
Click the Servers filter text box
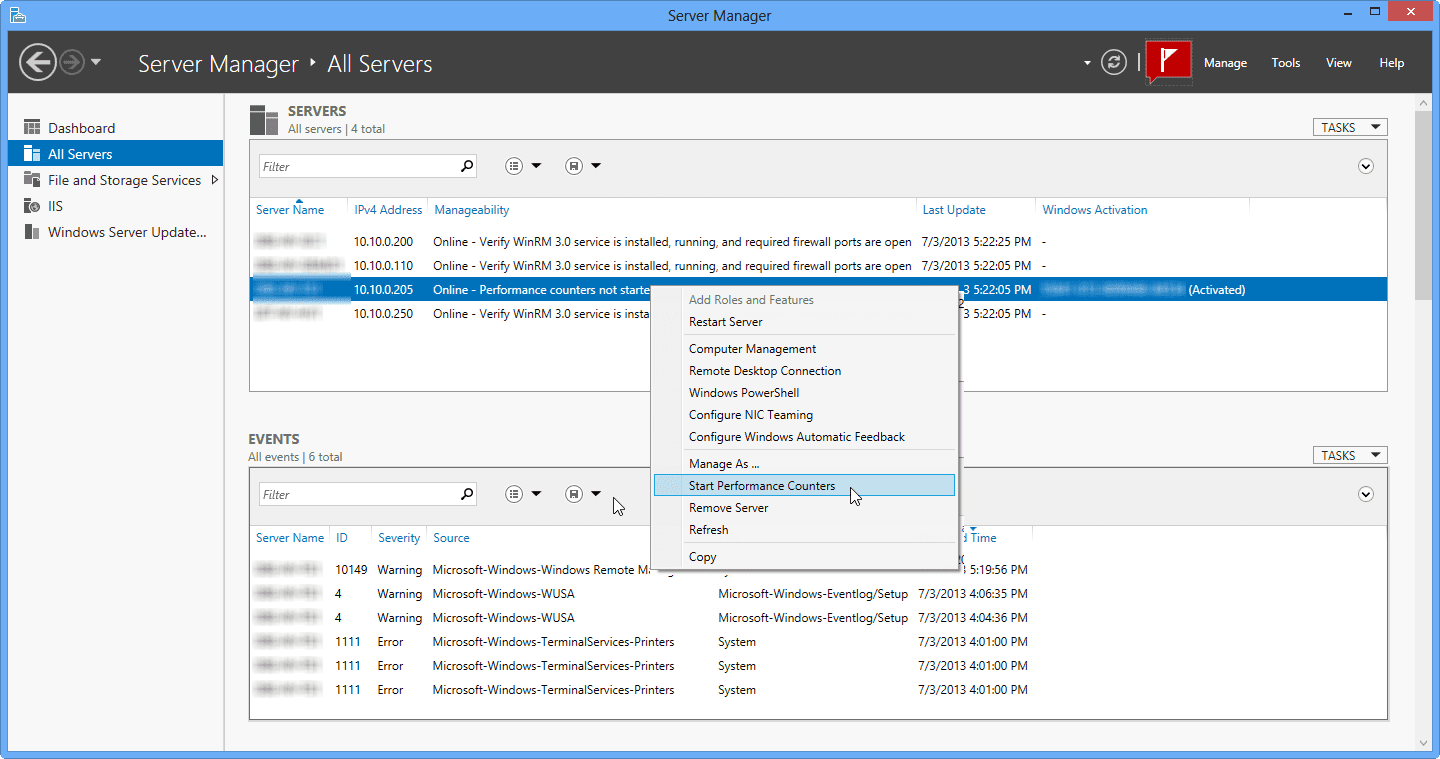pos(358,166)
